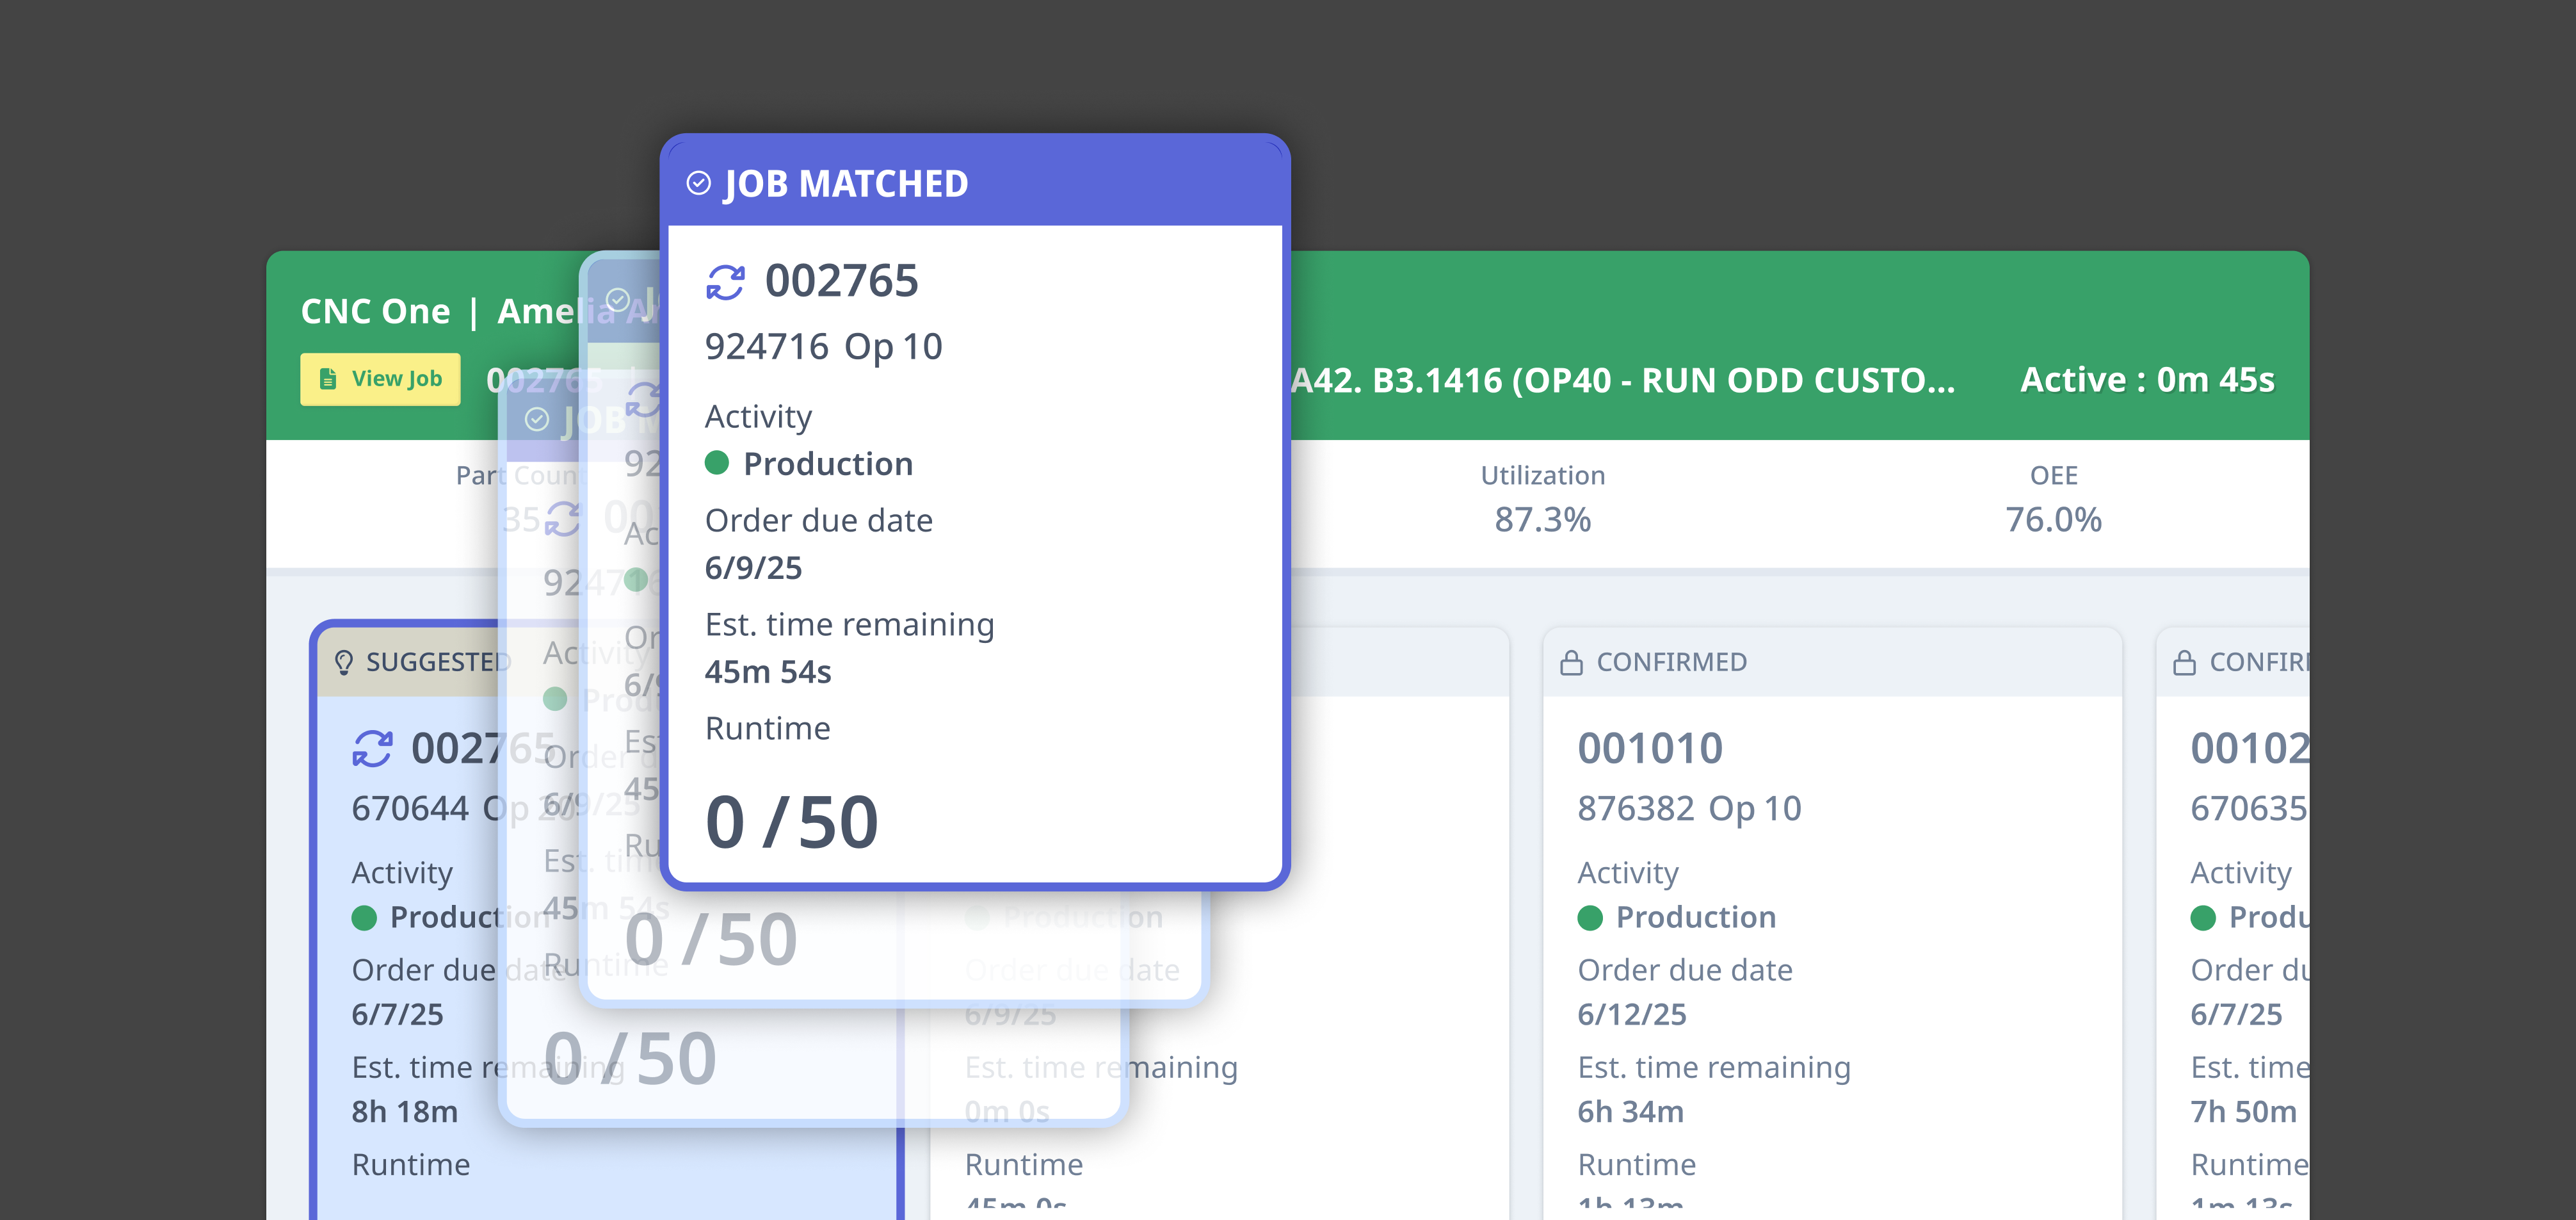Click the CNC One machine name

click(x=375, y=311)
